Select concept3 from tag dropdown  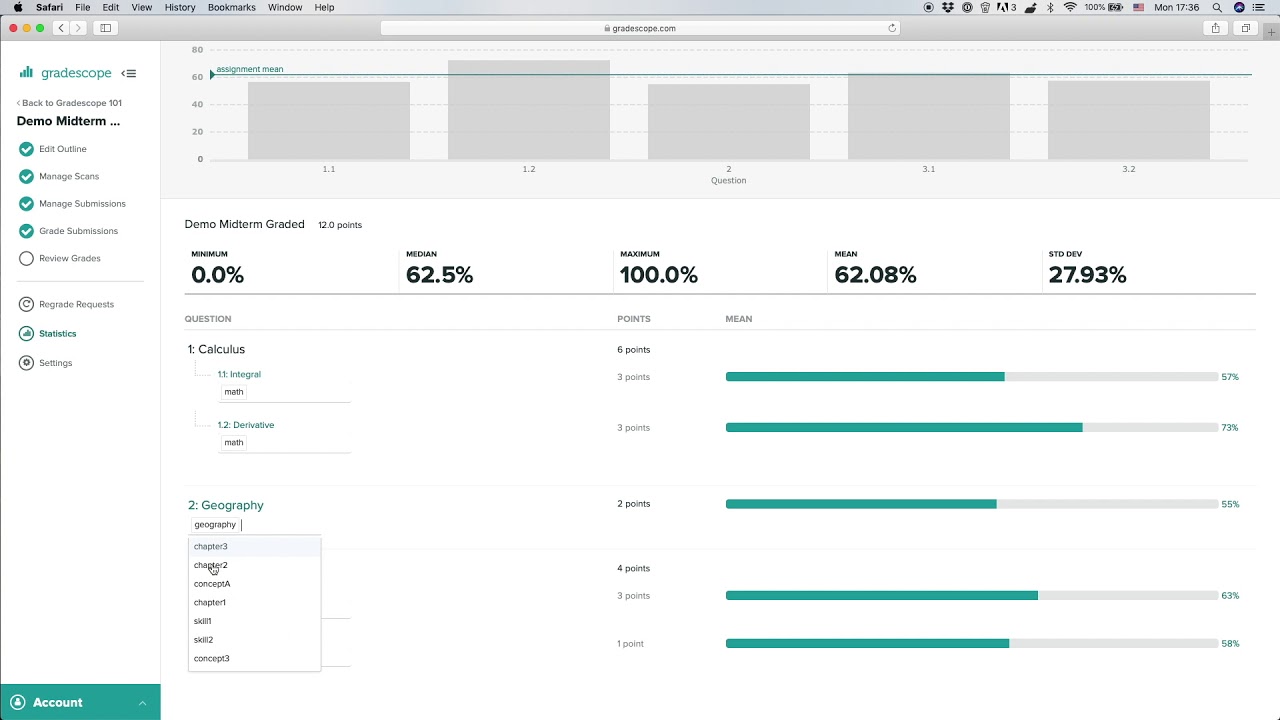254,659
